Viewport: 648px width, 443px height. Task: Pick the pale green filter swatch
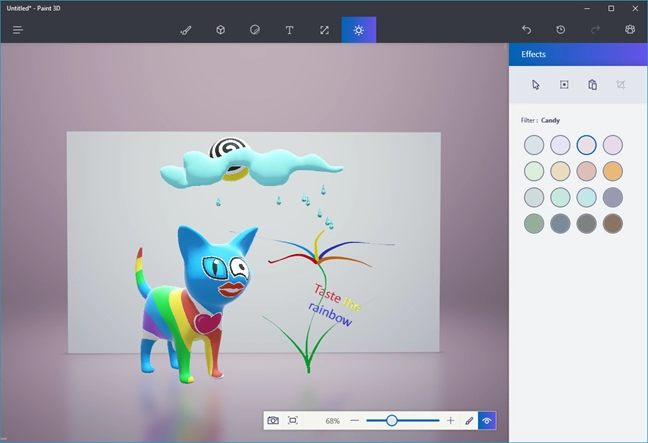pos(534,171)
